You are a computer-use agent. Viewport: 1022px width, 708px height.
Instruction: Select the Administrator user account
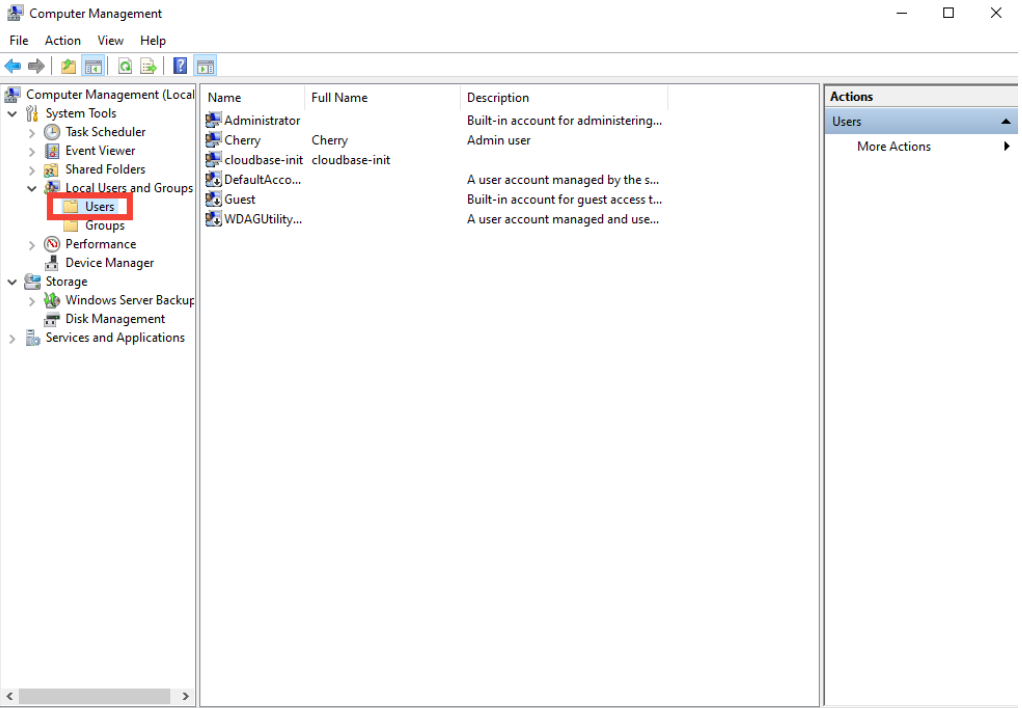[x=261, y=120]
